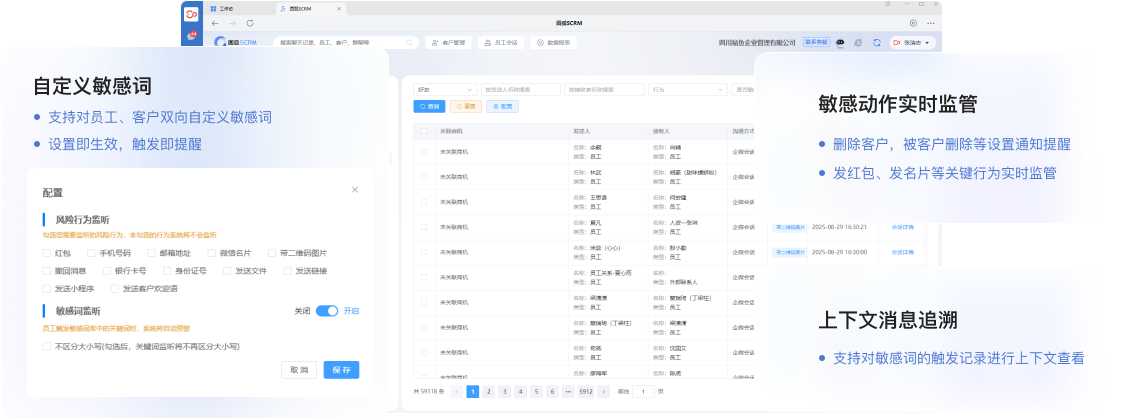Image resolution: width=1143 pixels, height=419 pixels.
Task: Click the search magnifier icon in top search bar
Action: click(x=412, y=43)
